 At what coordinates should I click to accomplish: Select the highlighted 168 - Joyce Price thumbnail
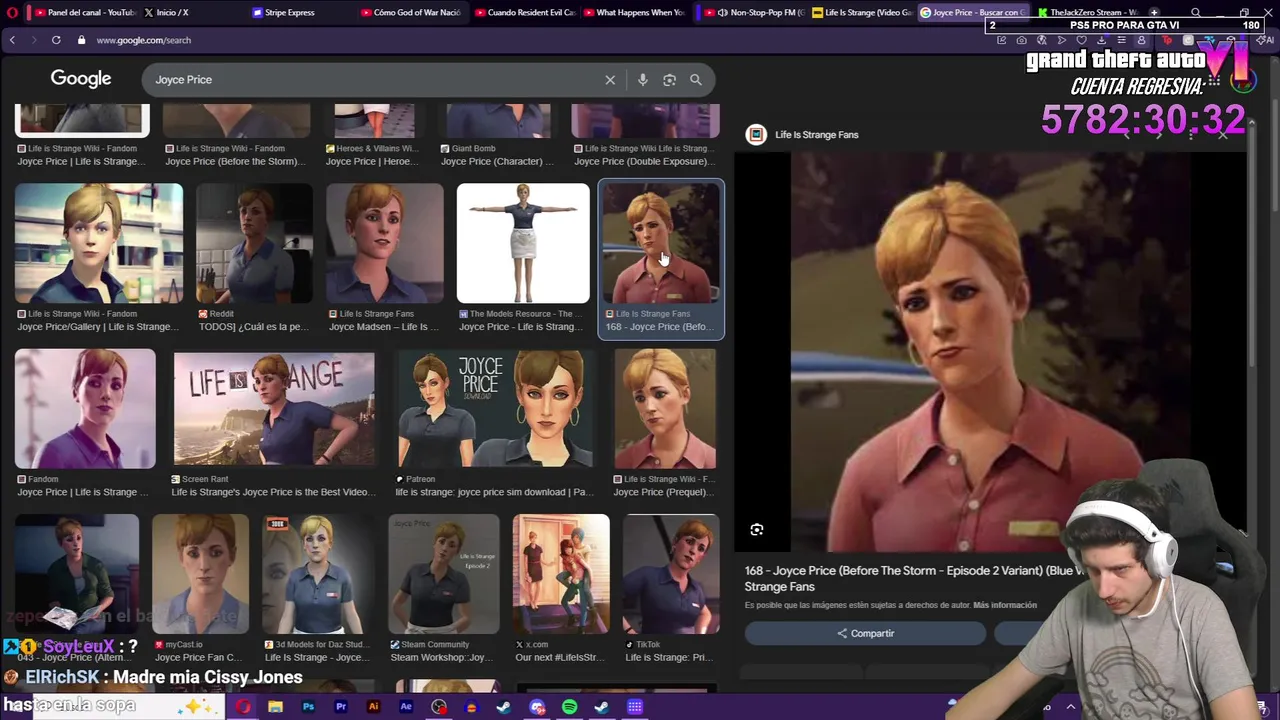click(661, 243)
